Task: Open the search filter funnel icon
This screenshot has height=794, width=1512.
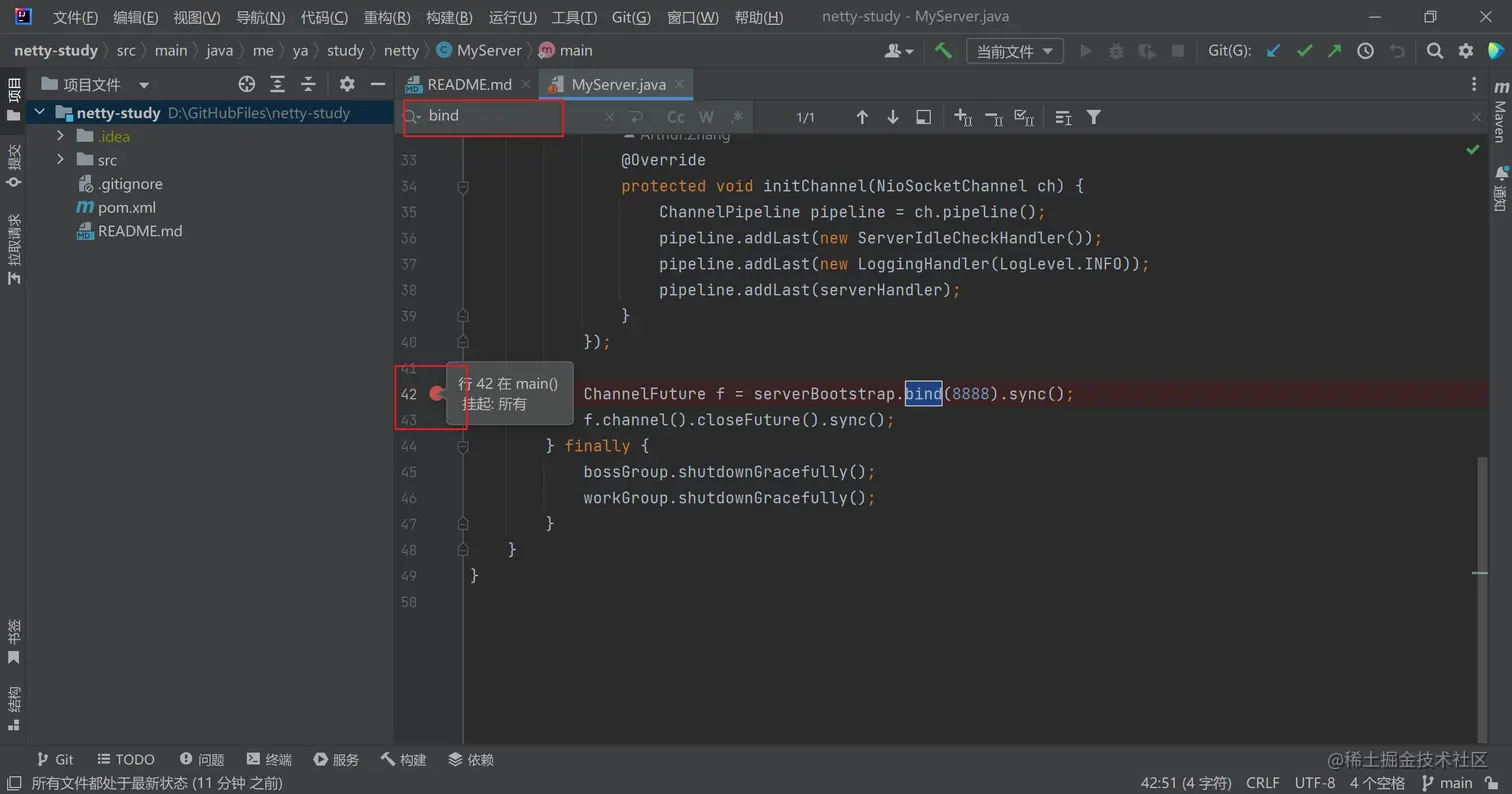Action: click(x=1094, y=118)
